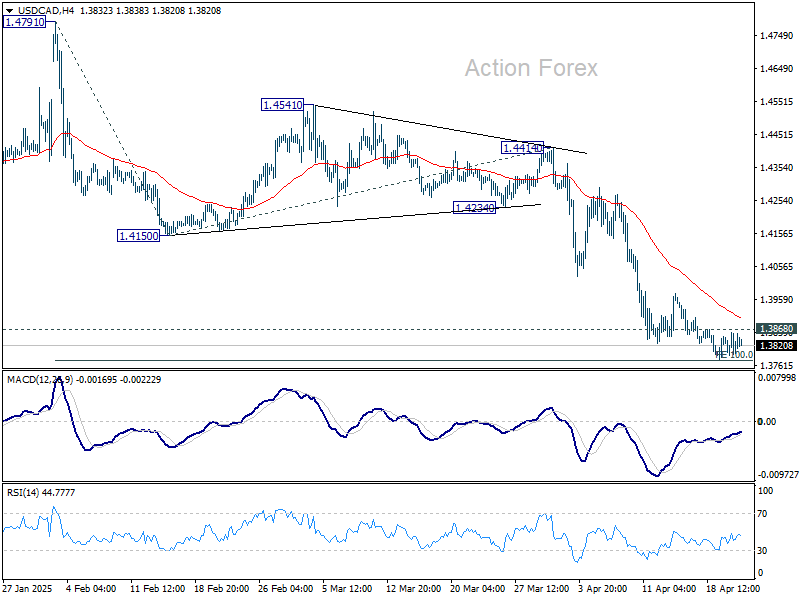Click the current price tag 1.38208

[x=776, y=345]
